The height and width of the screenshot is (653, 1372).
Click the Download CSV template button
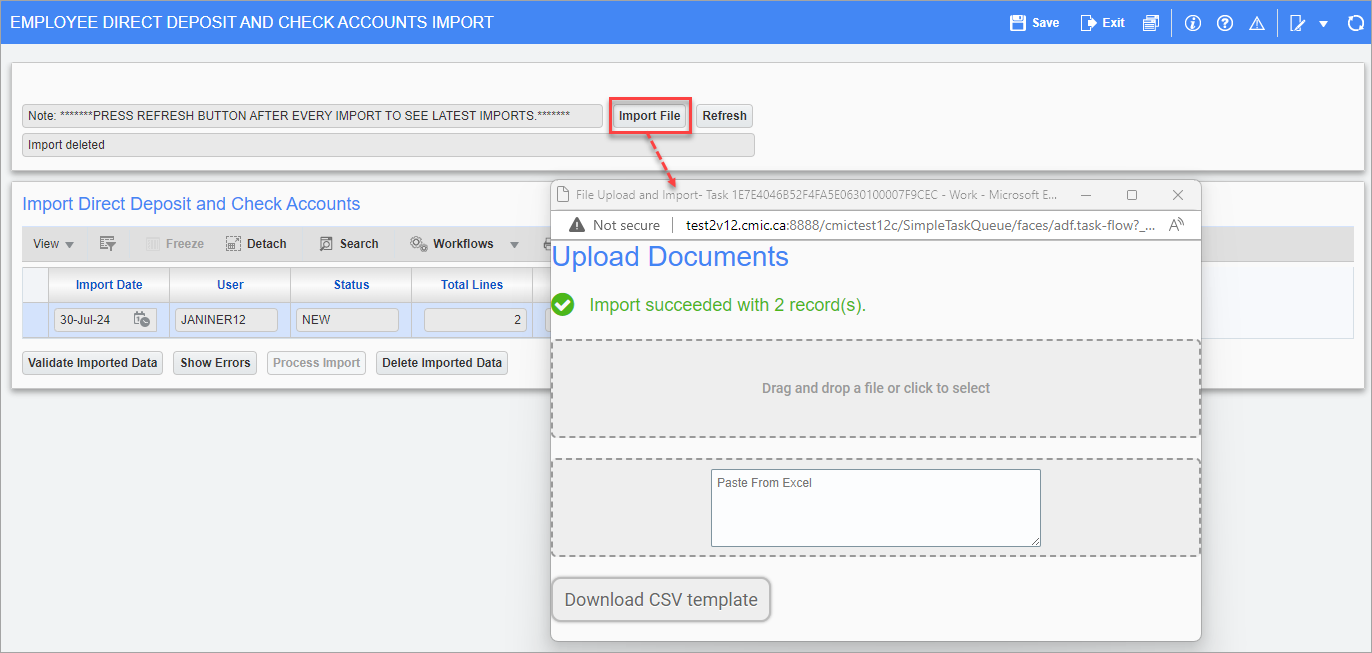[661, 600]
